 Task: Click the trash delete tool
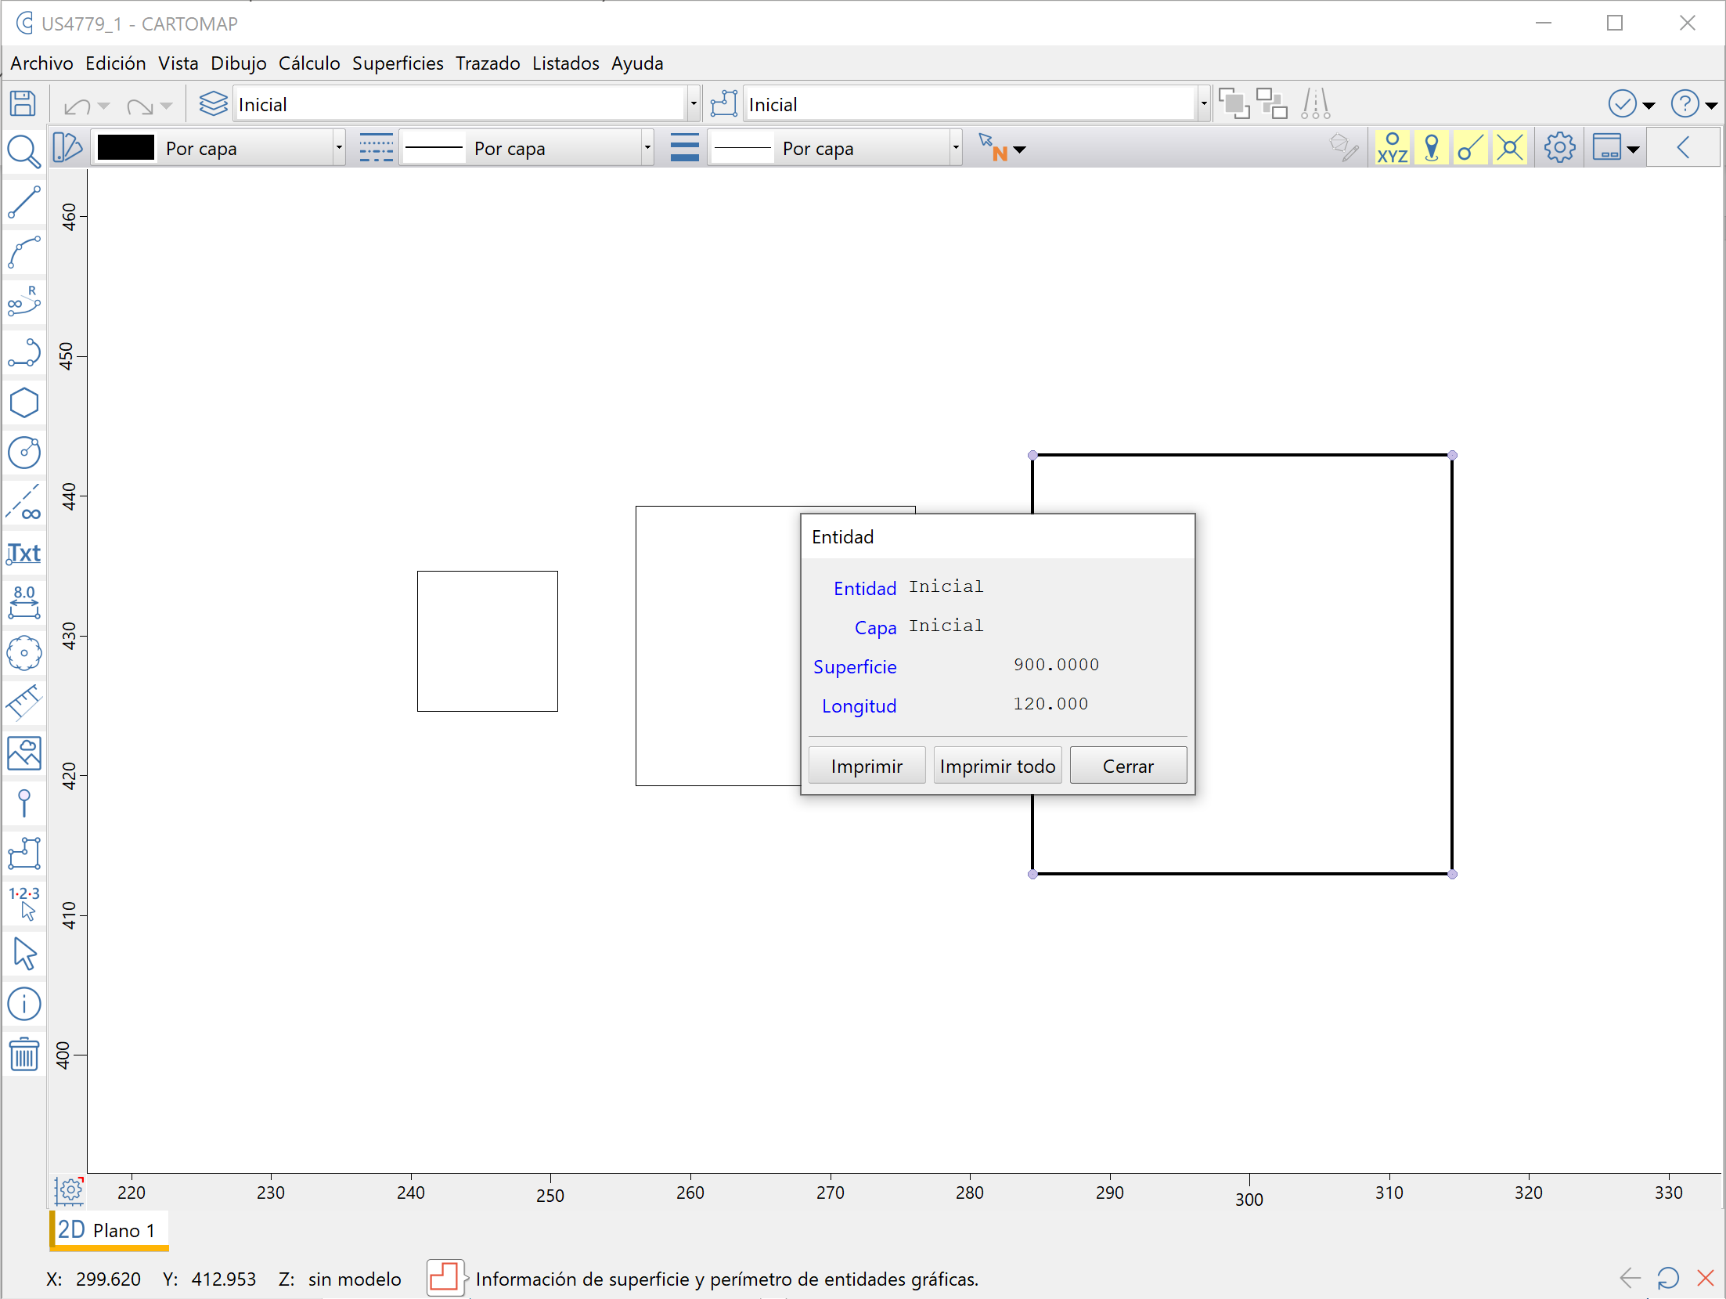24,1054
